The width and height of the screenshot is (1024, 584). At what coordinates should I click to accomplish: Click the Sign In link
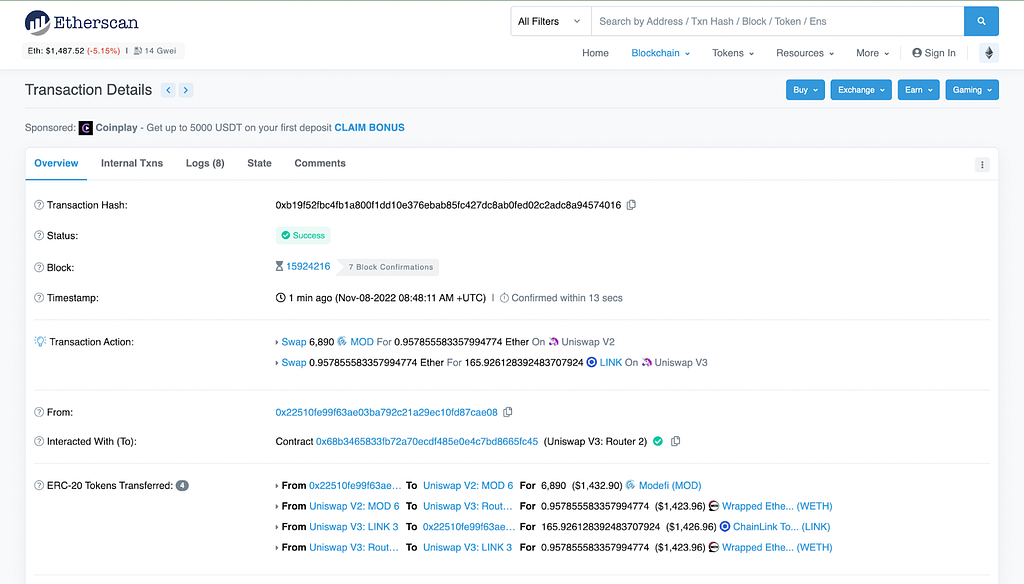click(933, 53)
